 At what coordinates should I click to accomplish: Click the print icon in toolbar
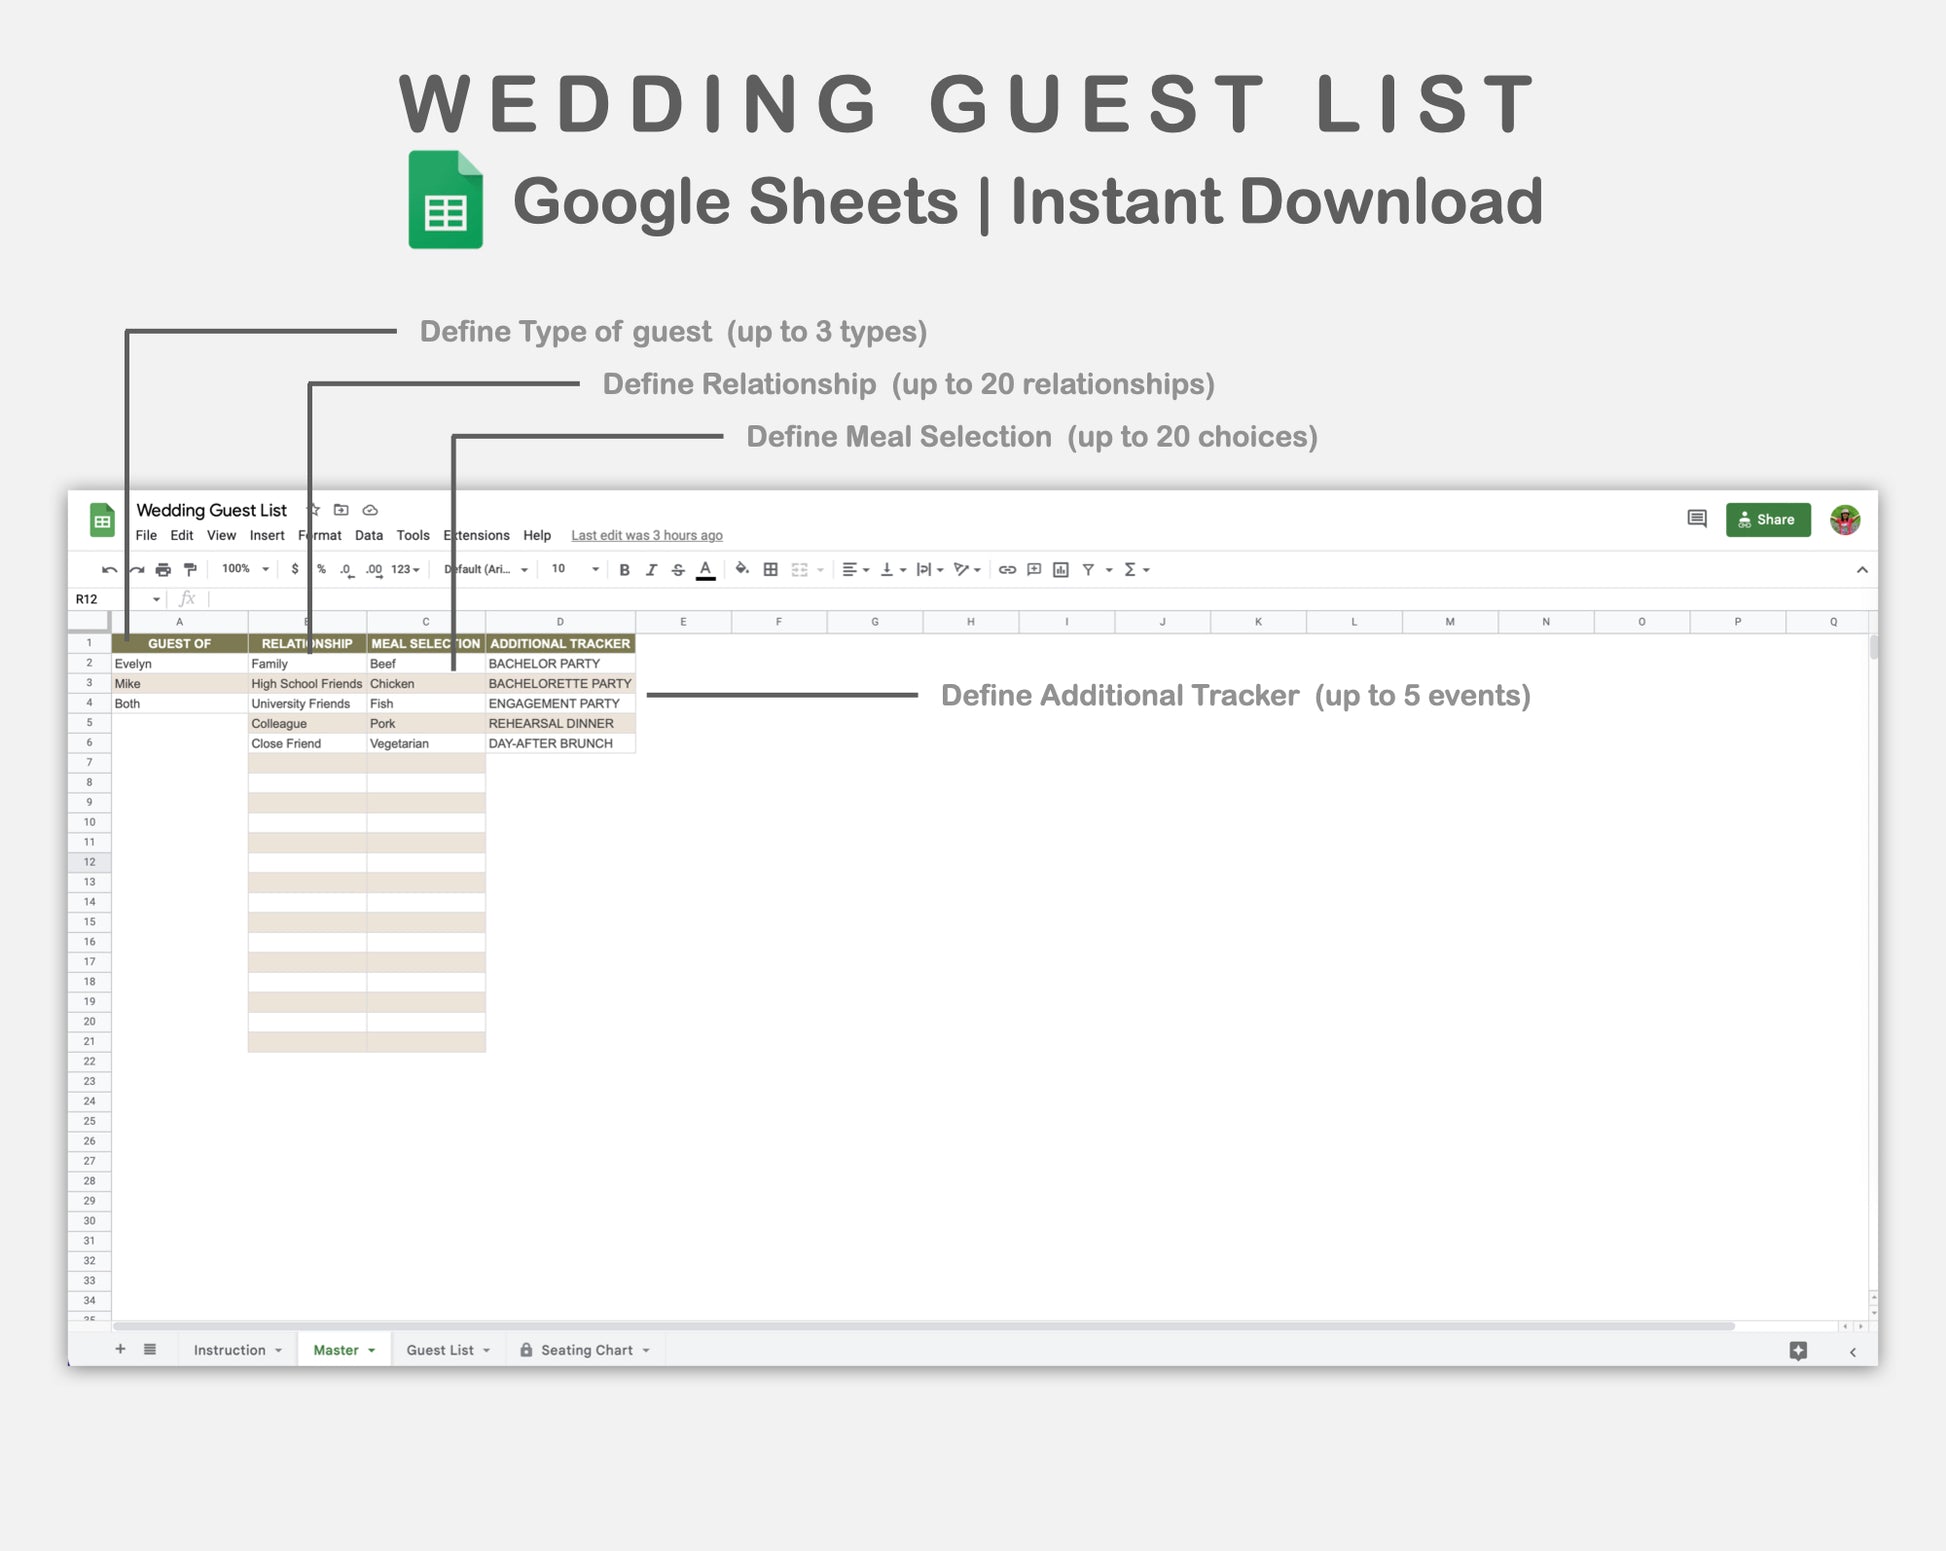163,570
